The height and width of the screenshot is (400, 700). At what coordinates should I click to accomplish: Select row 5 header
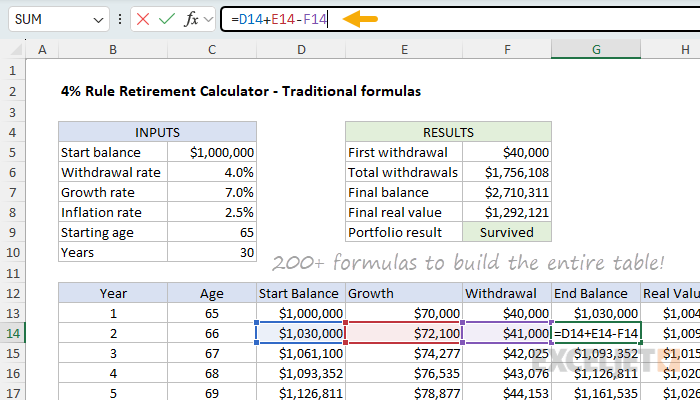tap(12, 152)
